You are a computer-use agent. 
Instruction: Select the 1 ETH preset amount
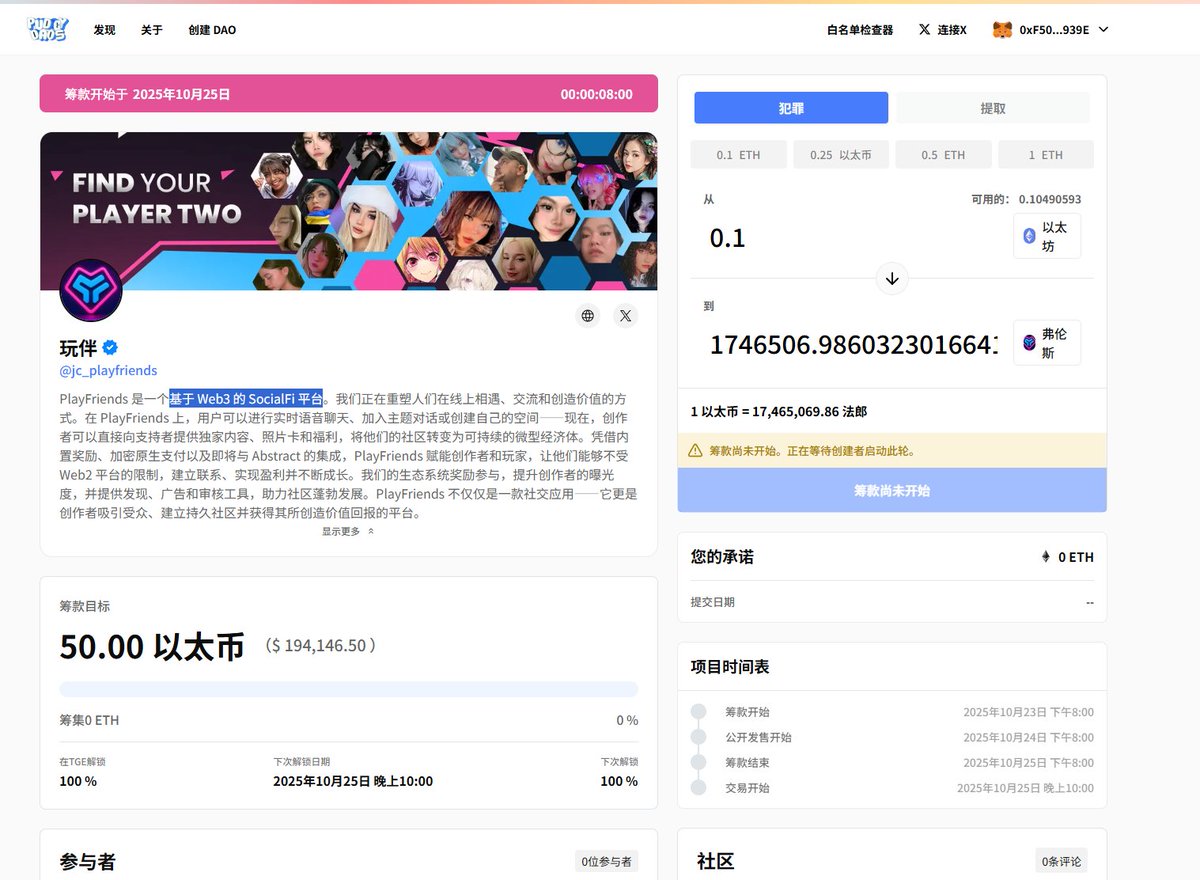pos(1045,155)
